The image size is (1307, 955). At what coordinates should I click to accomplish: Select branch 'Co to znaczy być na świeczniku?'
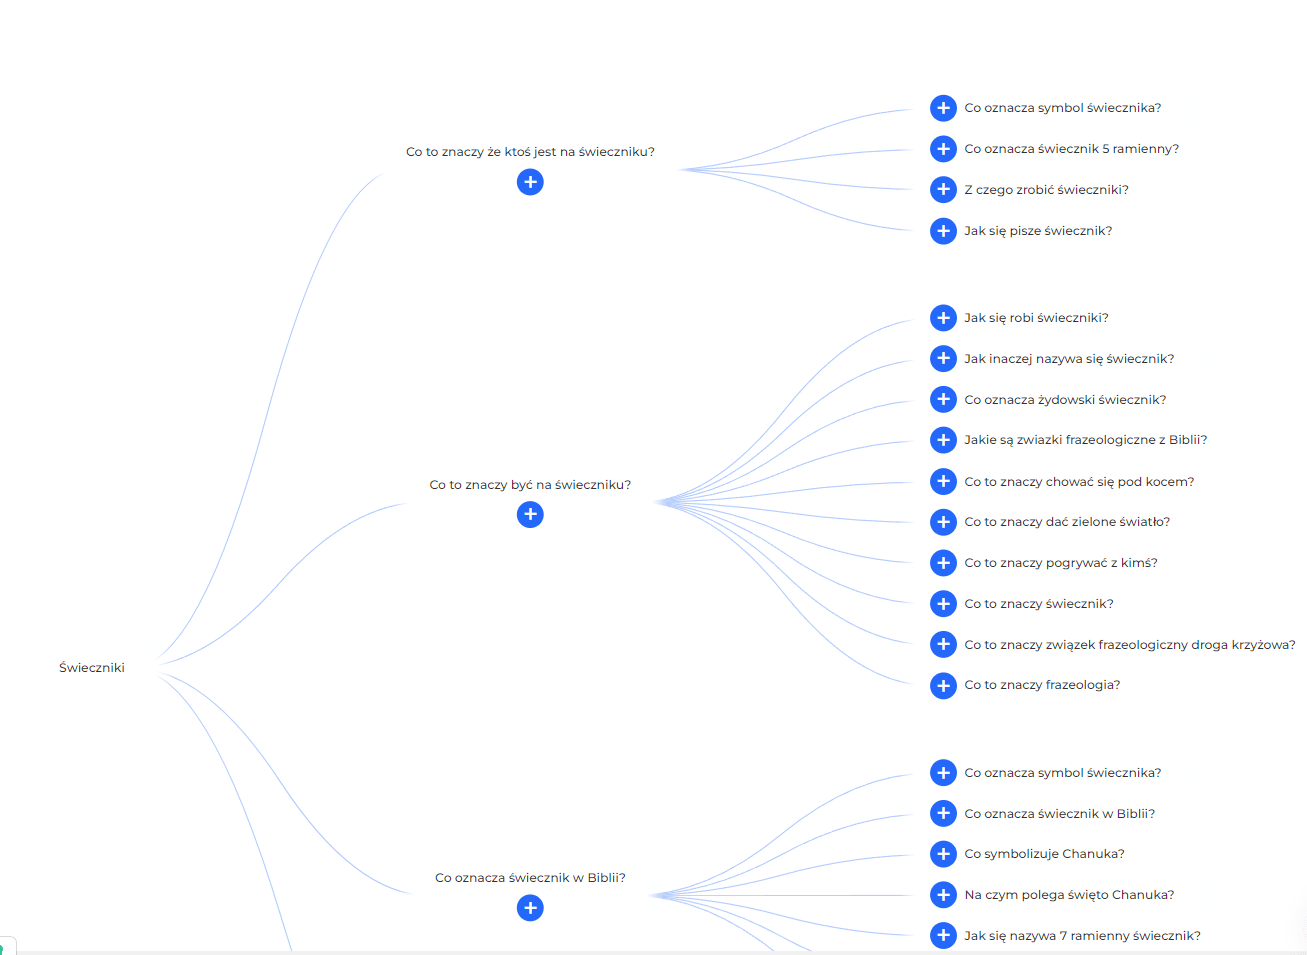pos(530,485)
